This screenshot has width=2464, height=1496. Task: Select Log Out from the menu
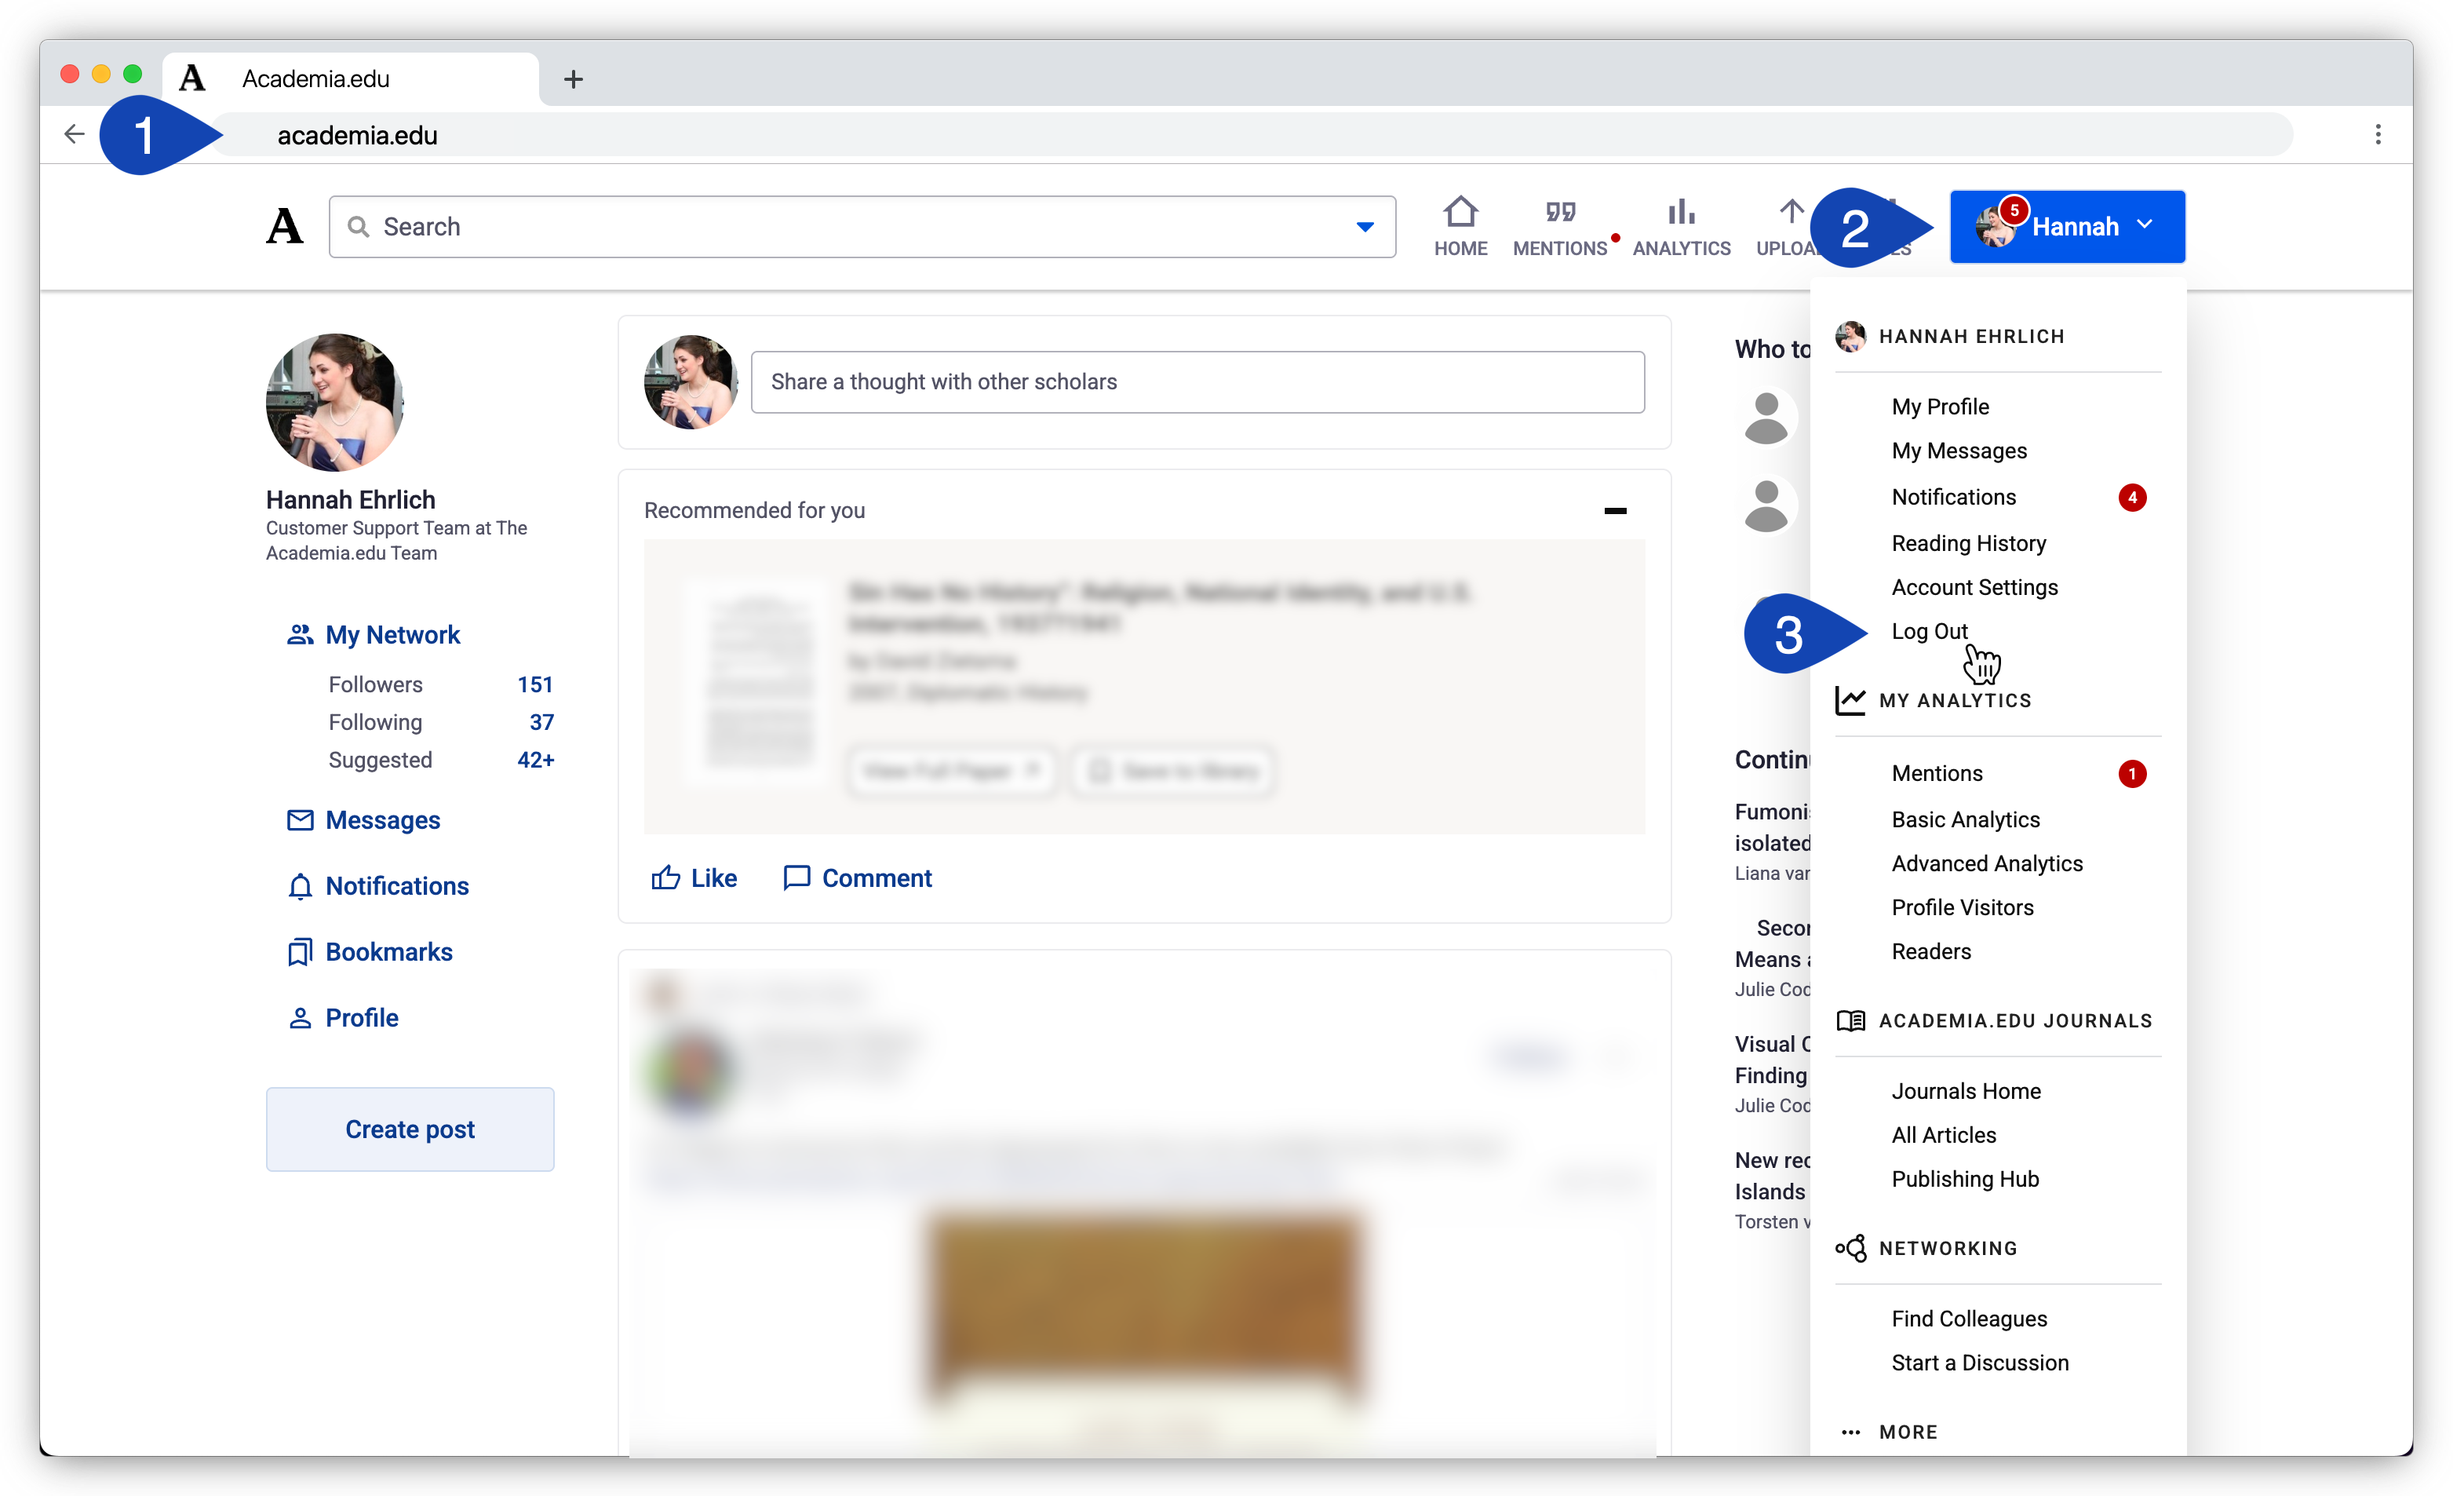pyautogui.click(x=1929, y=631)
